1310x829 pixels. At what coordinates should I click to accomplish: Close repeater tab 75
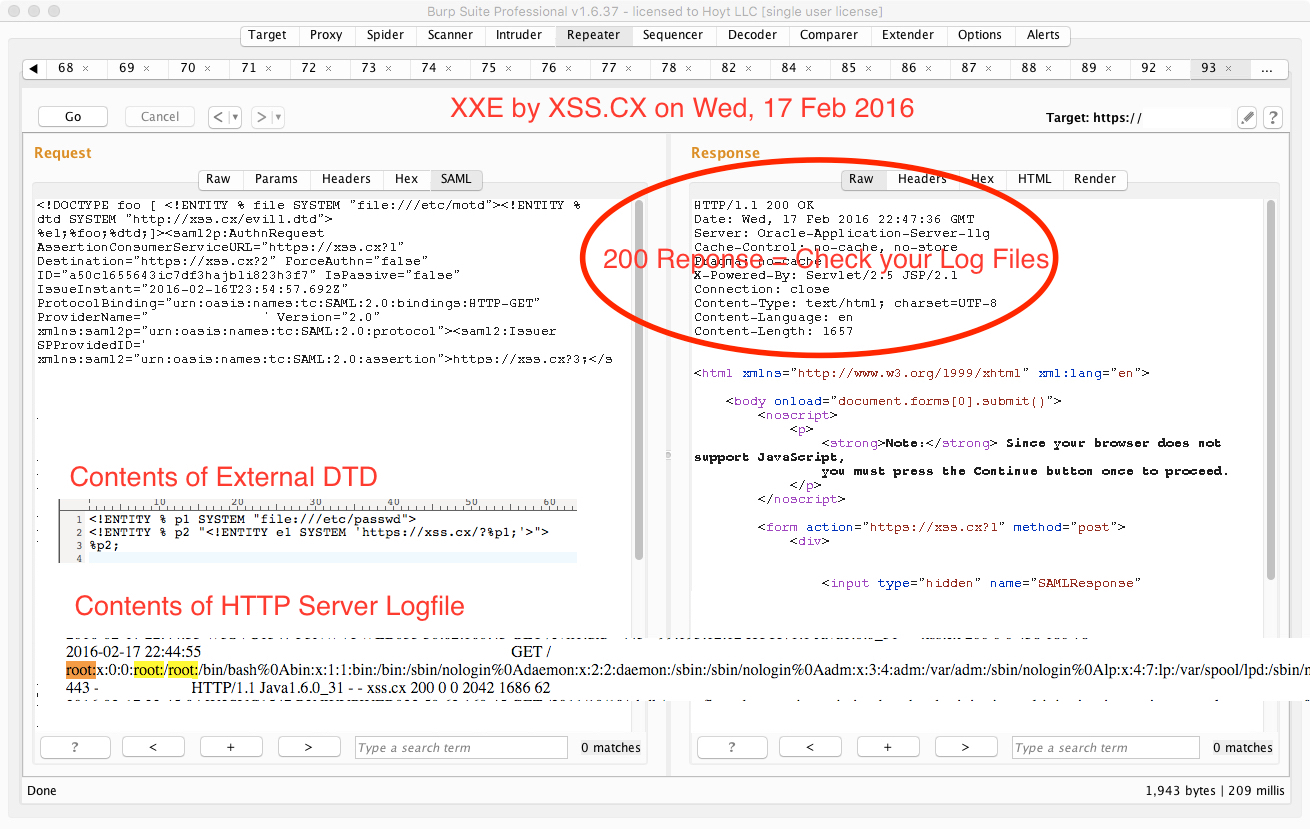pos(508,69)
